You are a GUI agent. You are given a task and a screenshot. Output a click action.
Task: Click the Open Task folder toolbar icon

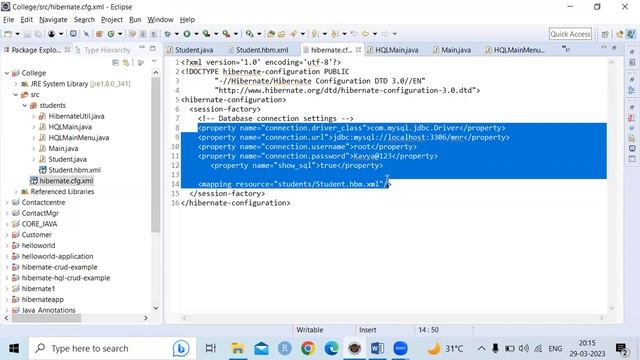[x=282, y=34]
